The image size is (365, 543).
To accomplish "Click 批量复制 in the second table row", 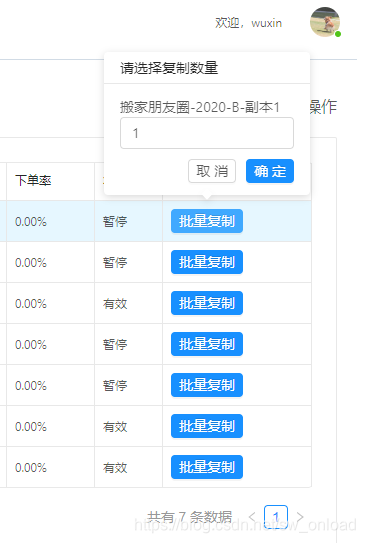I will (207, 262).
